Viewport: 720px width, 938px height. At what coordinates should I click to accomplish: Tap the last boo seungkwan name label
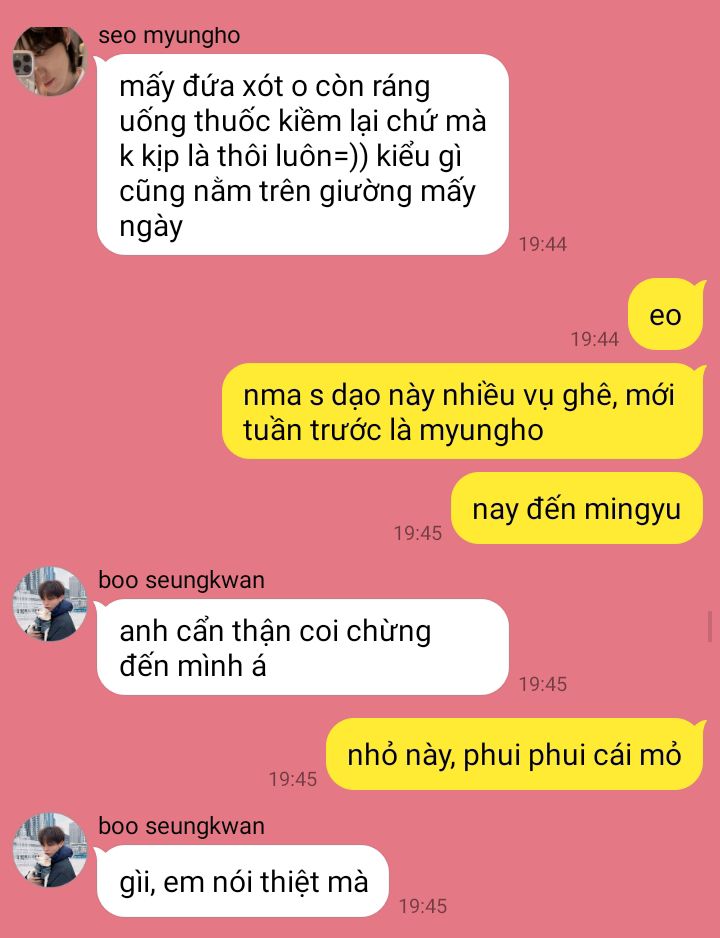181,826
